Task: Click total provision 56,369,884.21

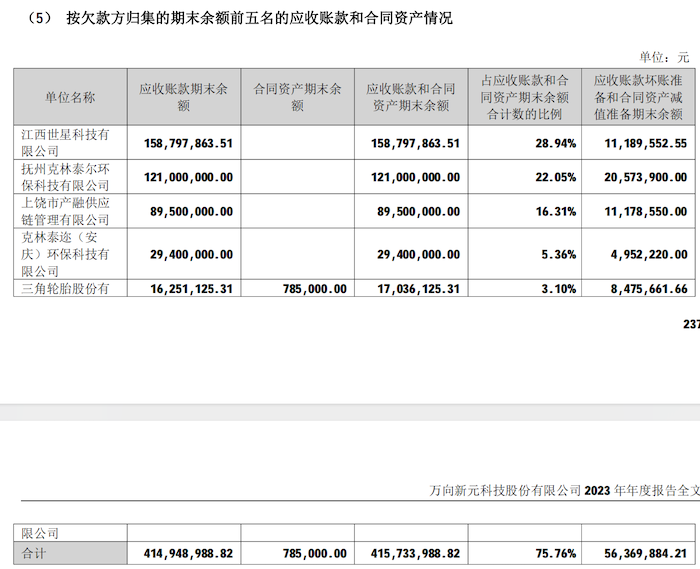Action: coord(646,554)
